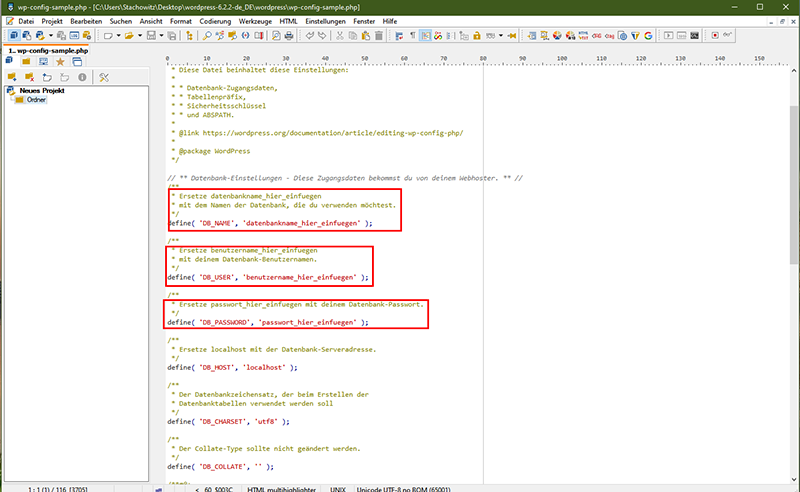The image size is (800, 492).
Task: Click the Copy icon in toolbar
Action: 353,36
